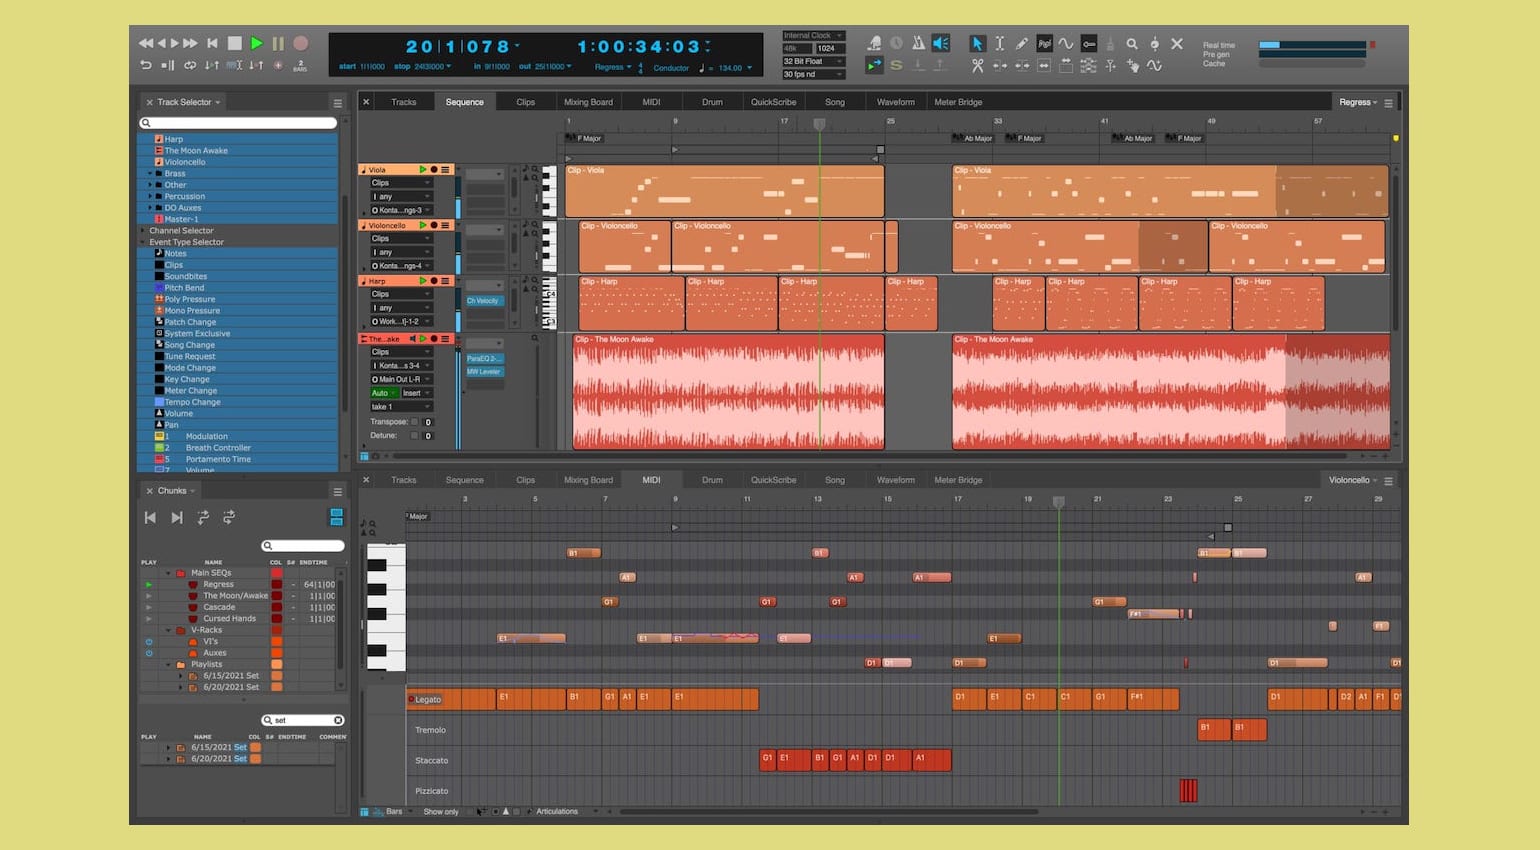This screenshot has height=850, width=1540.
Task: Switch to the Drum tab in lower editor
Action: [x=712, y=480]
